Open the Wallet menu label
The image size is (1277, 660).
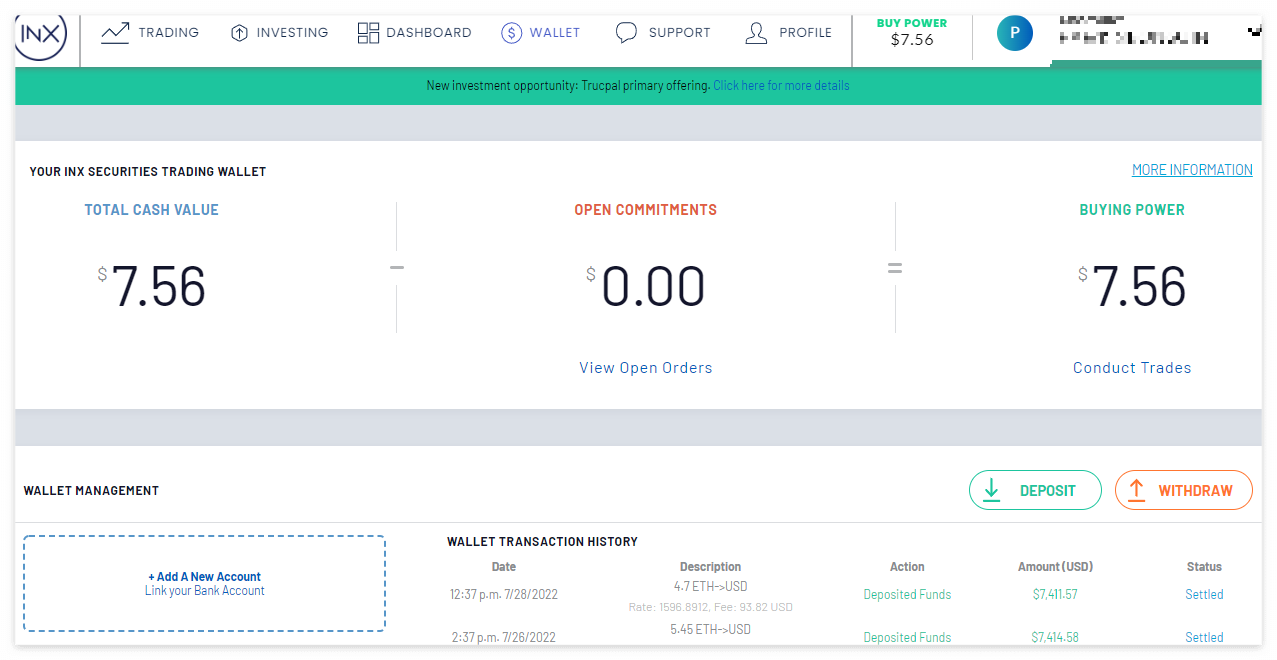point(555,33)
